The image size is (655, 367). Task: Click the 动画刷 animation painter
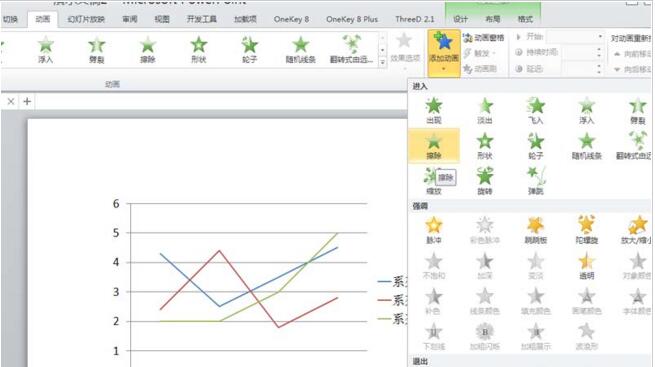pyautogui.click(x=480, y=68)
